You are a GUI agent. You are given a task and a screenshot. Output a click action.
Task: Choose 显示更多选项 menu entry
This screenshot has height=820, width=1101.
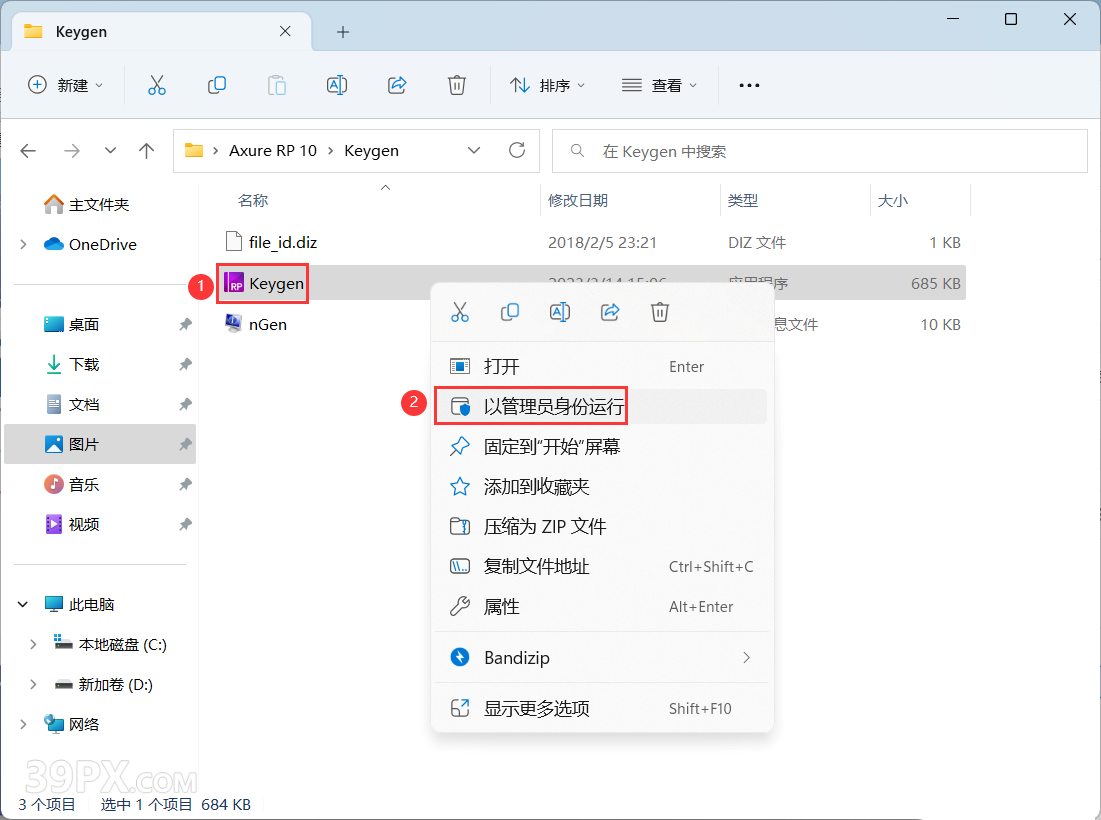pos(601,708)
